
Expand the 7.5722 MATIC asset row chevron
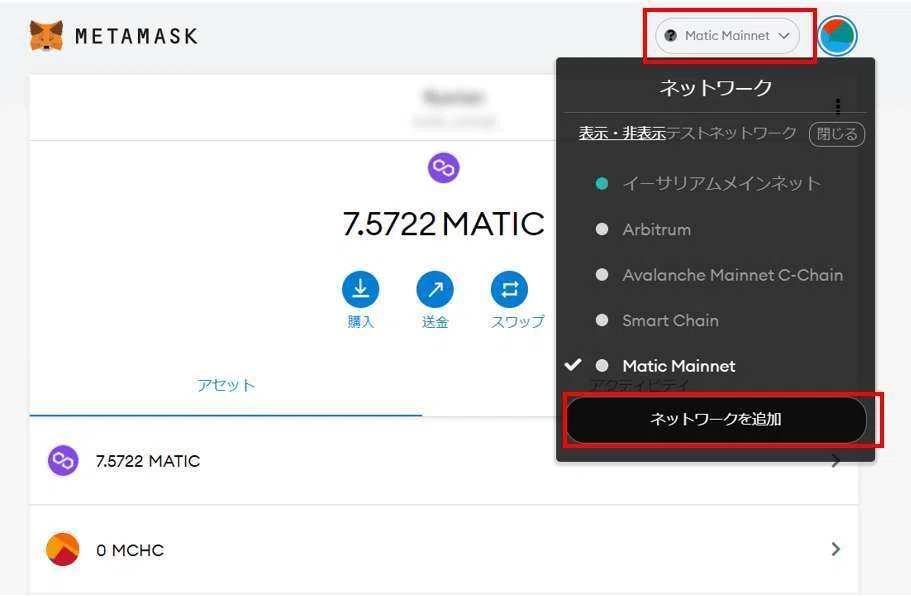click(x=835, y=461)
